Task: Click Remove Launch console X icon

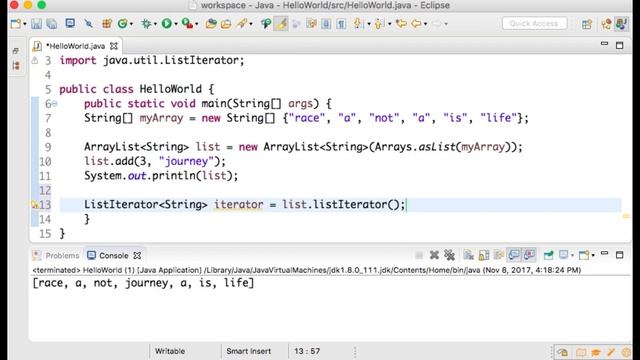Action: click(434, 255)
